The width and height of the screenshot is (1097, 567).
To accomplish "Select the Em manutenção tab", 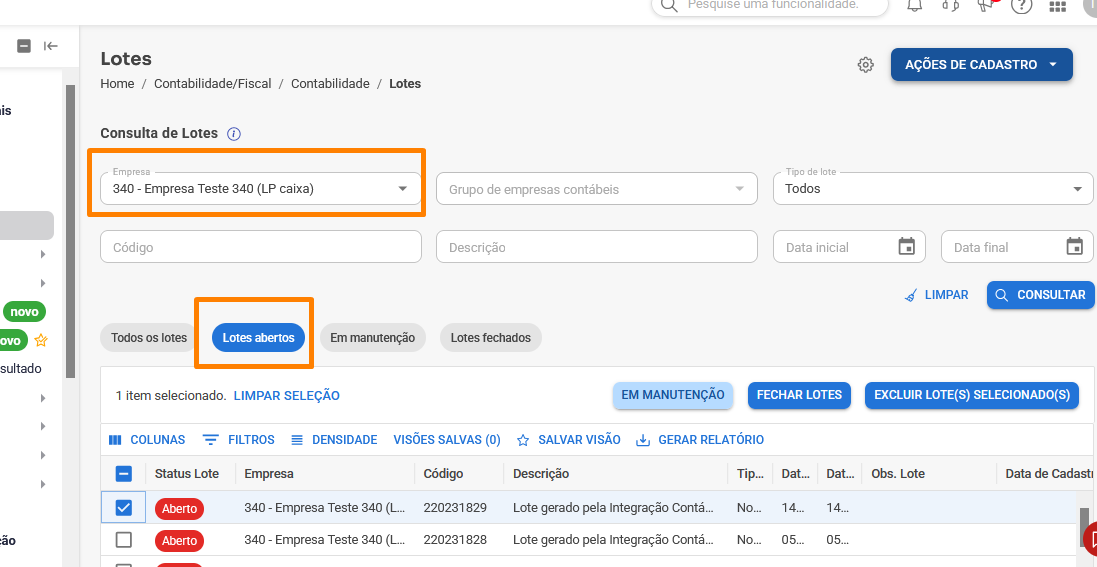I will (x=373, y=337).
